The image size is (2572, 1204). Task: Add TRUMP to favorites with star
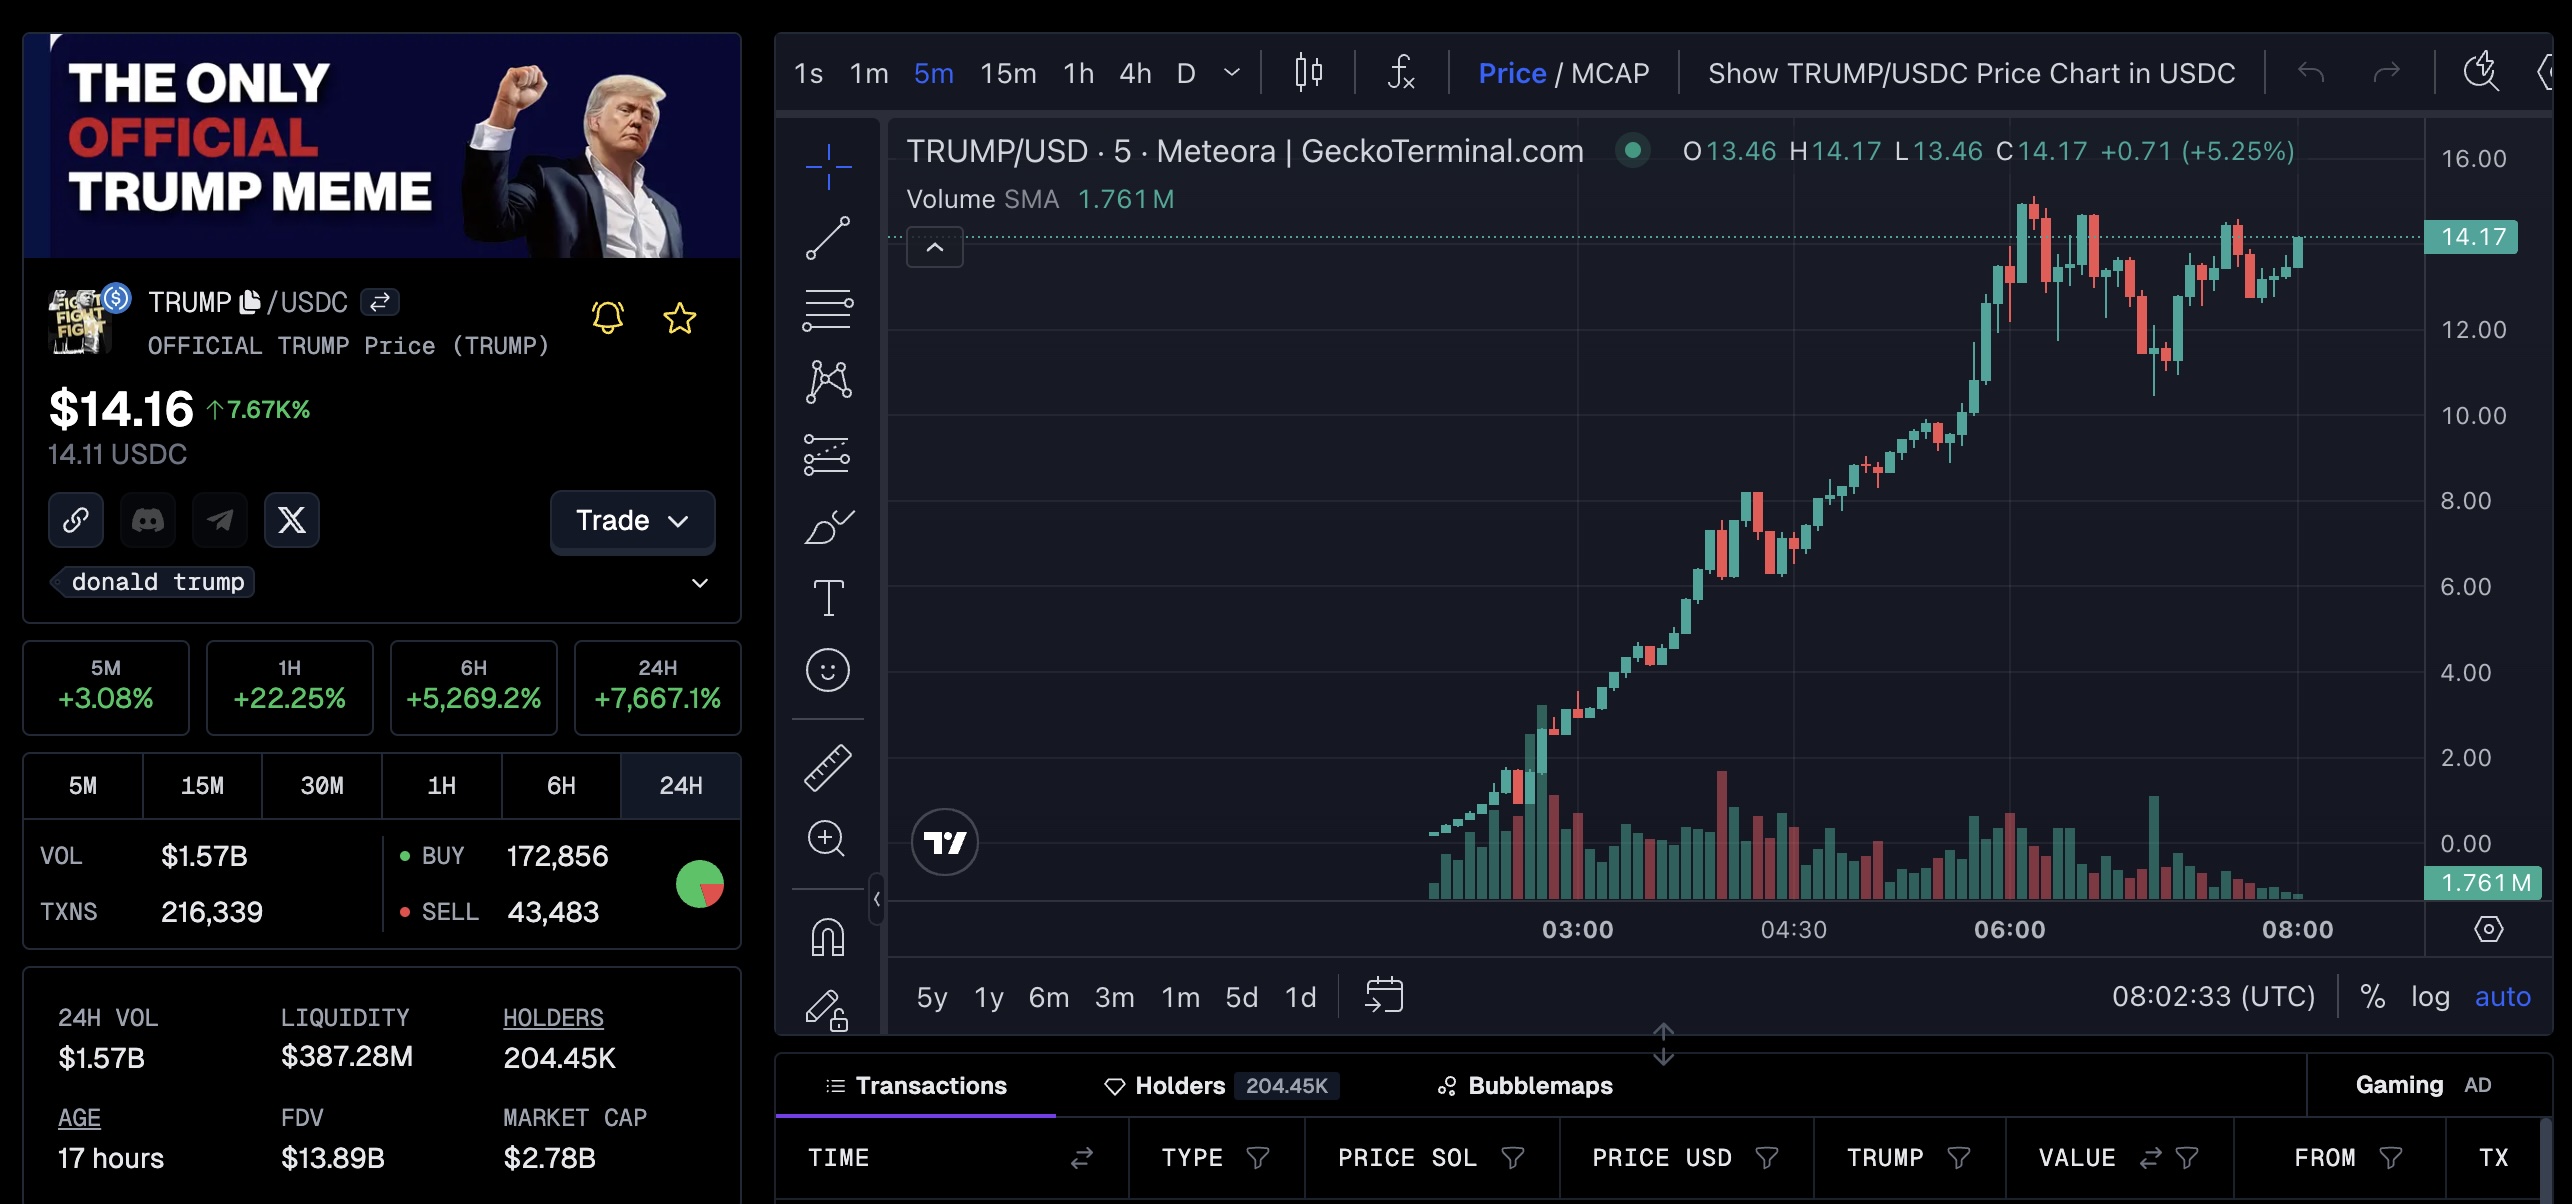(x=680, y=318)
